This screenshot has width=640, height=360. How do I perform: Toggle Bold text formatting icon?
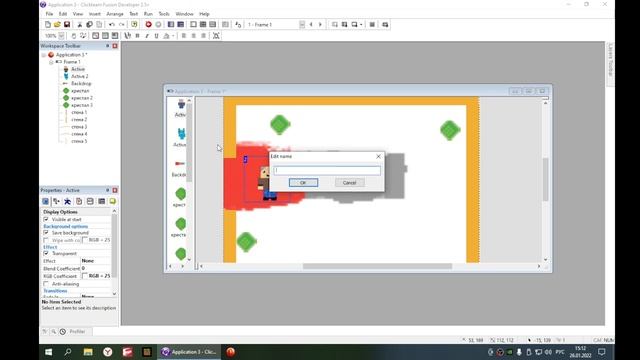138,36
